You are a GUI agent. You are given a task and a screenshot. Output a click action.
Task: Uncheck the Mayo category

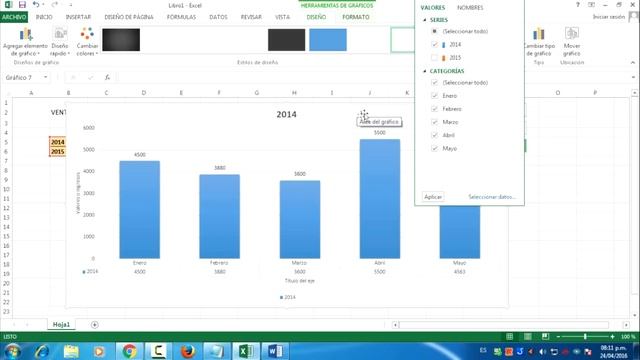[434, 148]
